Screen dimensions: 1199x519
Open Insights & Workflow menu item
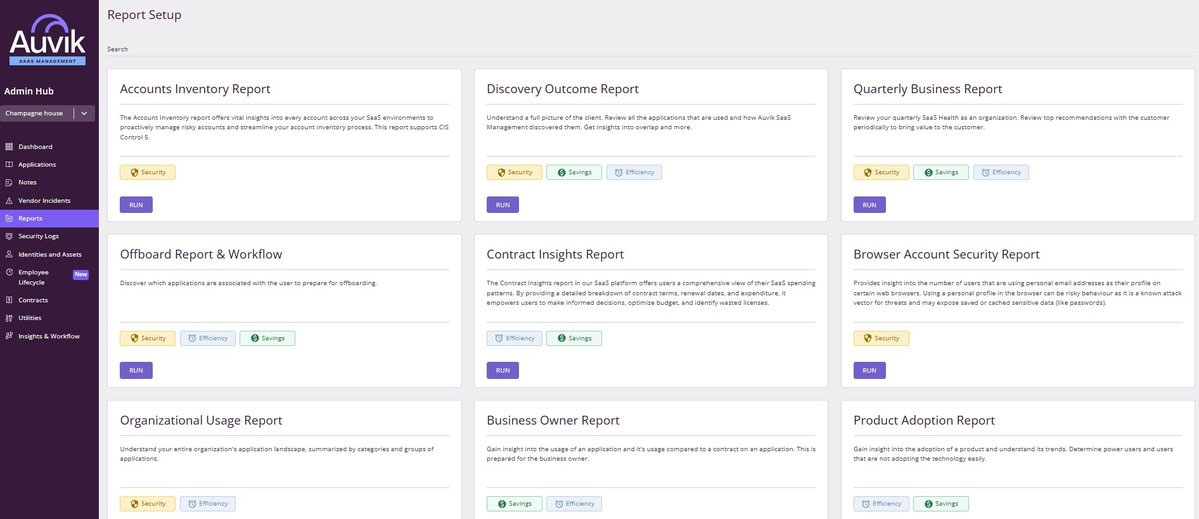(x=48, y=336)
